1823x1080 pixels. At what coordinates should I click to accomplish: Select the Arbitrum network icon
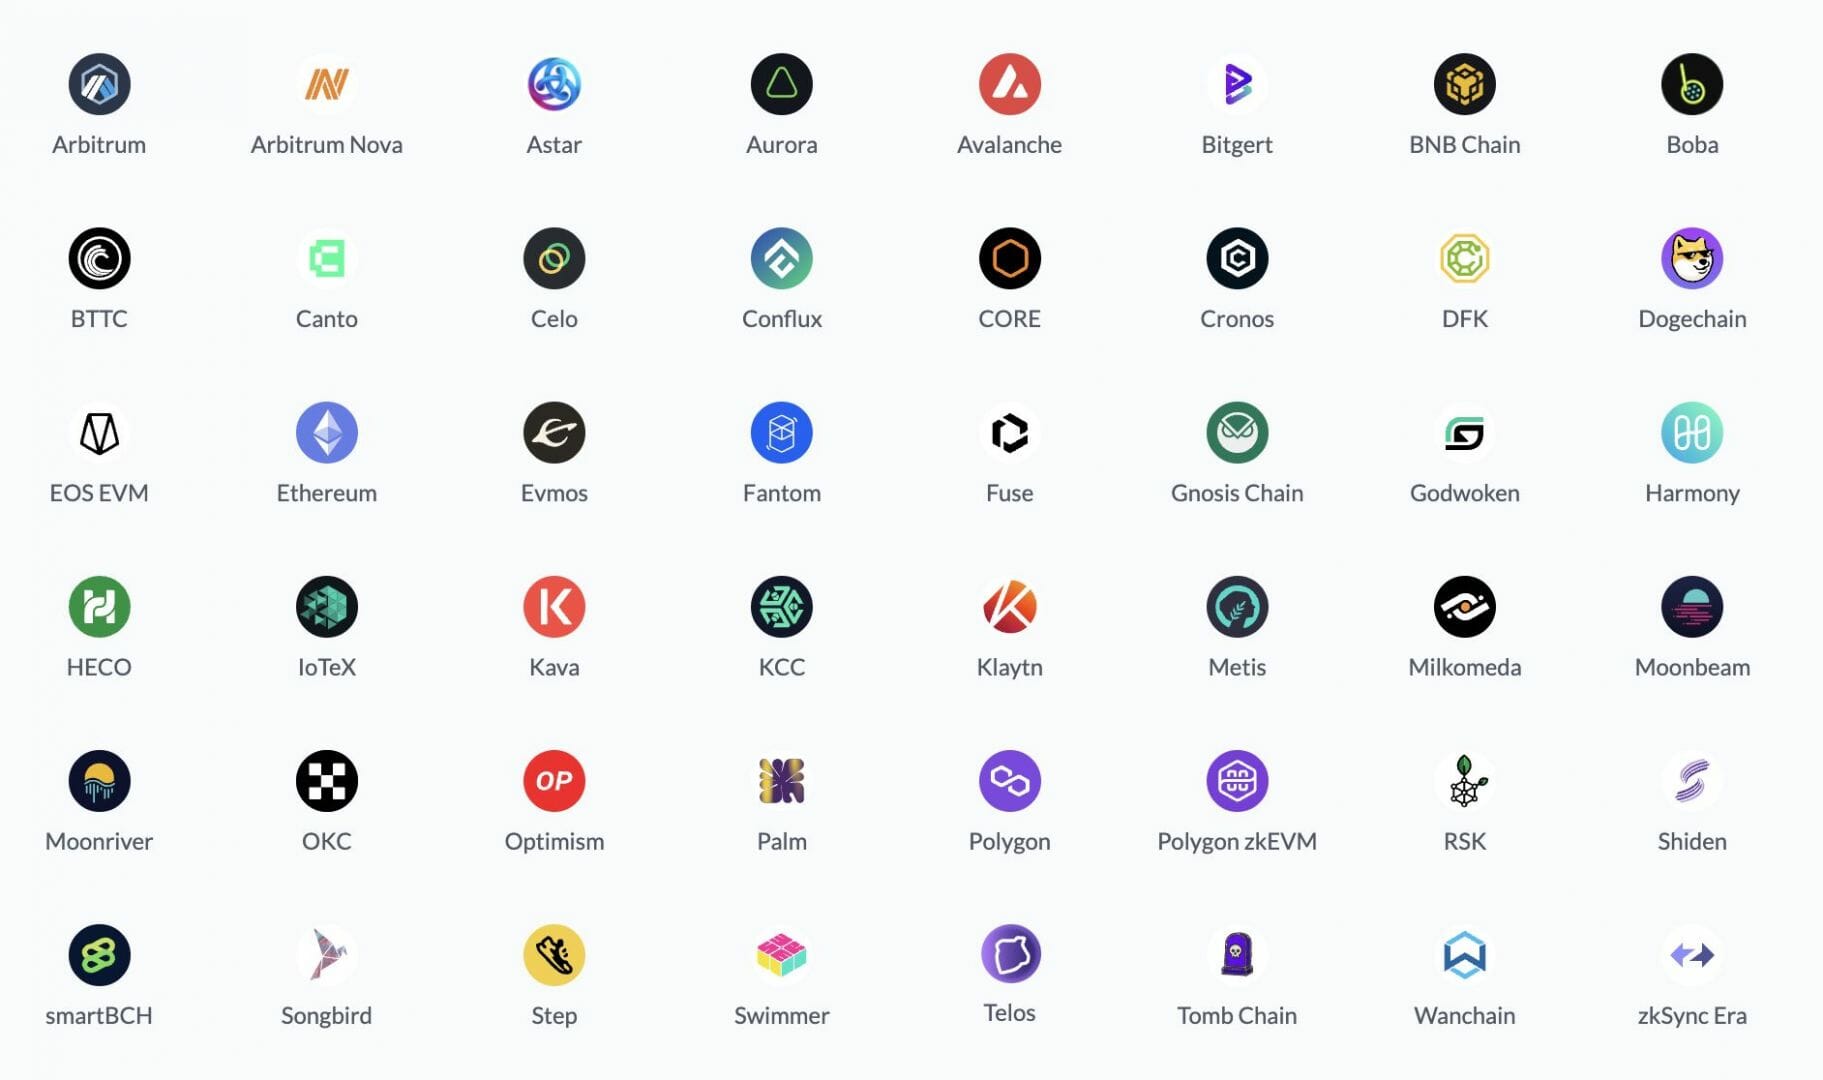(x=99, y=84)
